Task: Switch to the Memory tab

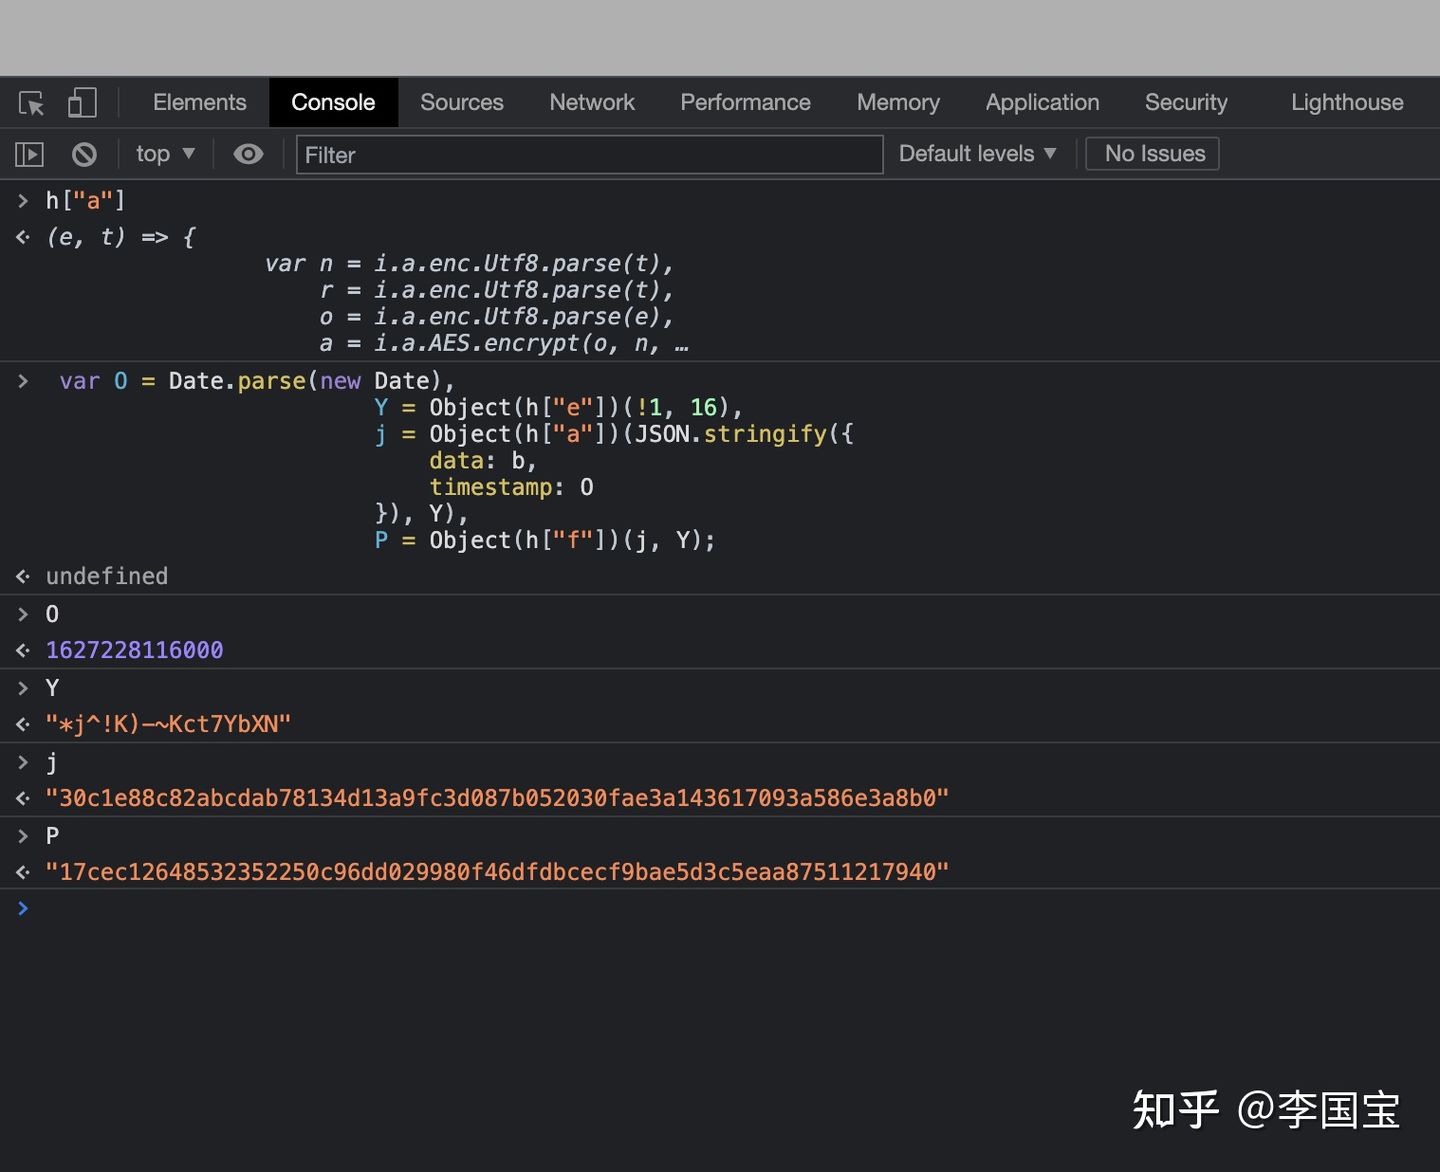Action: 898,103
